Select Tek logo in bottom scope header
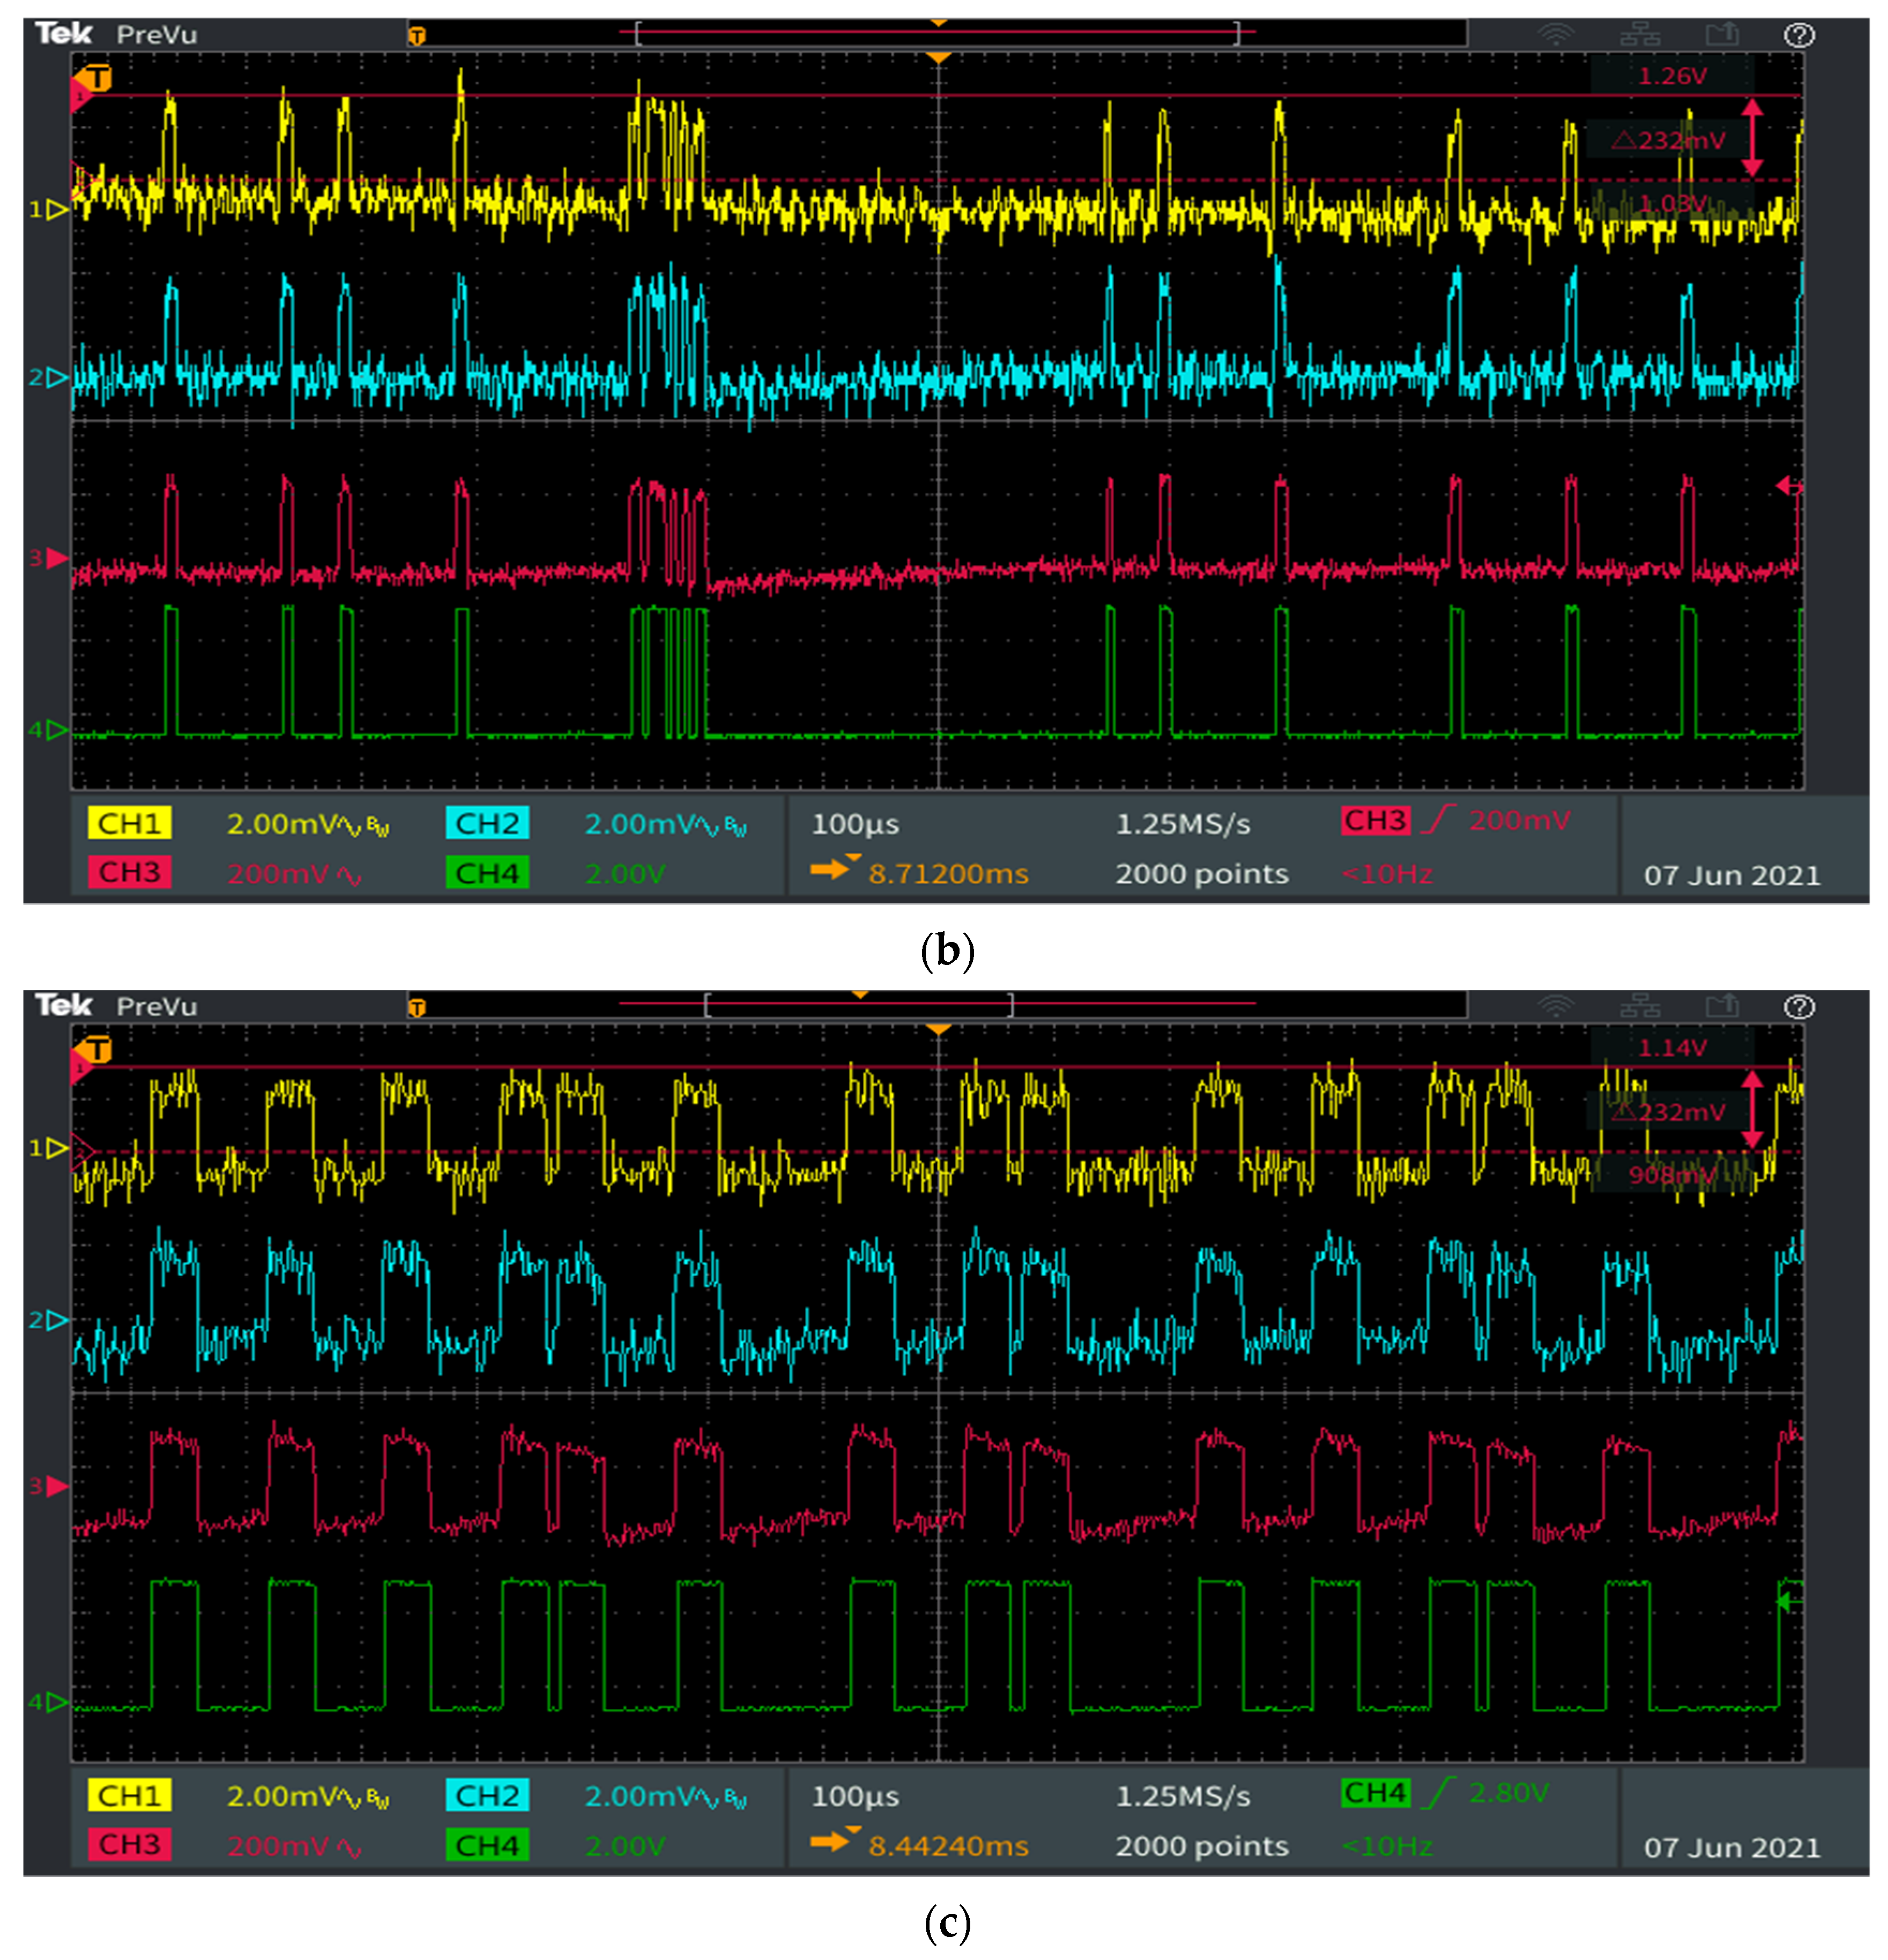The height and width of the screenshot is (1960, 1888). click(63, 1005)
